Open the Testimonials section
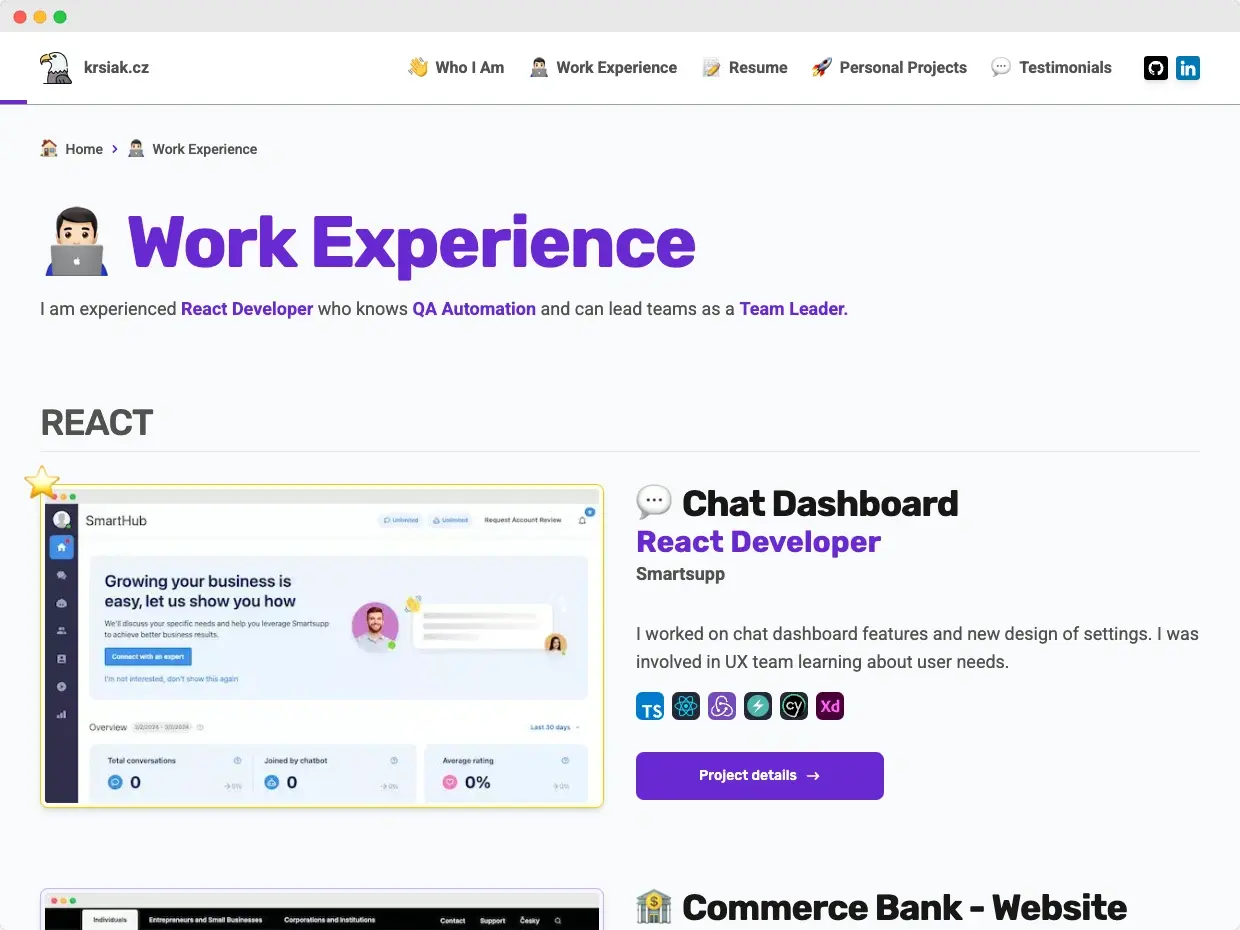This screenshot has height=930, width=1240. coord(1051,68)
